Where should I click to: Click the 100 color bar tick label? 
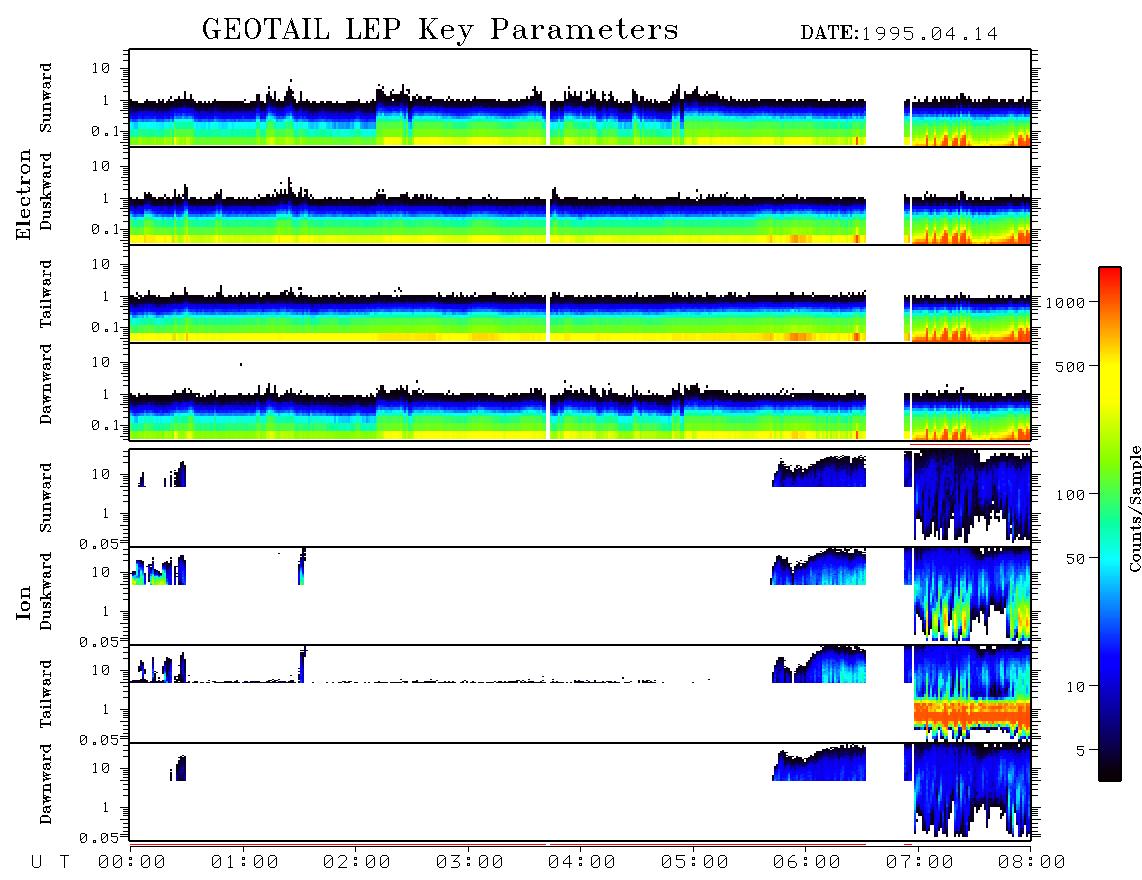pyautogui.click(x=1070, y=495)
